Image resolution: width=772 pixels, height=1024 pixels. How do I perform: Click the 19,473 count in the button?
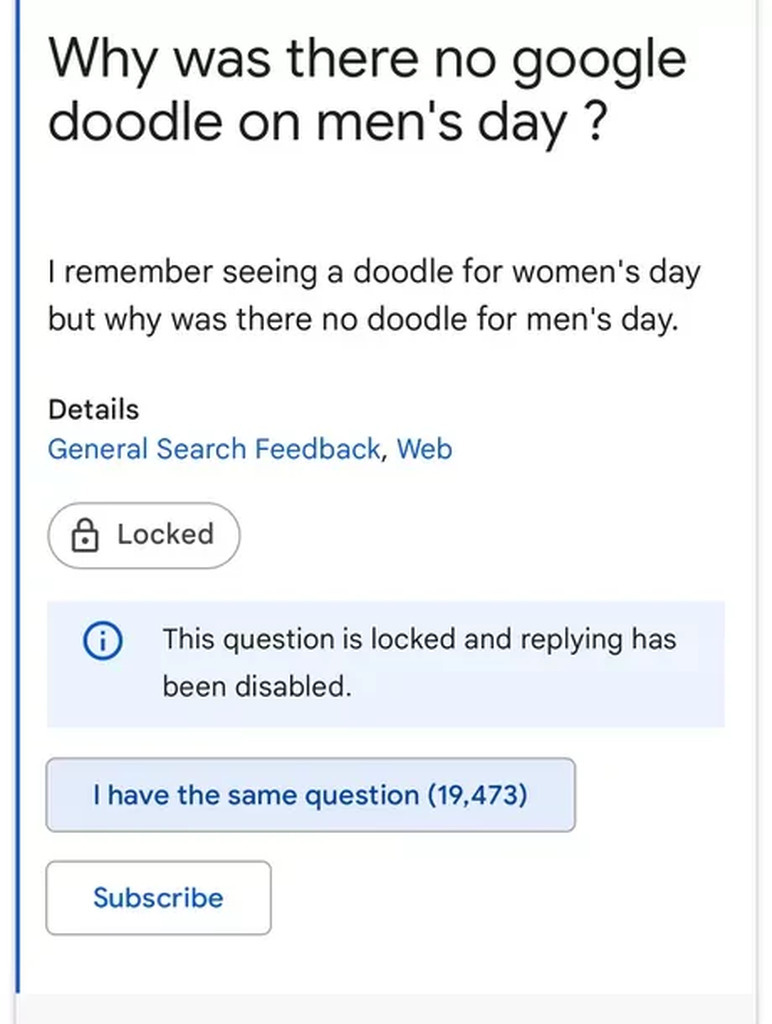pyautogui.click(x=477, y=796)
